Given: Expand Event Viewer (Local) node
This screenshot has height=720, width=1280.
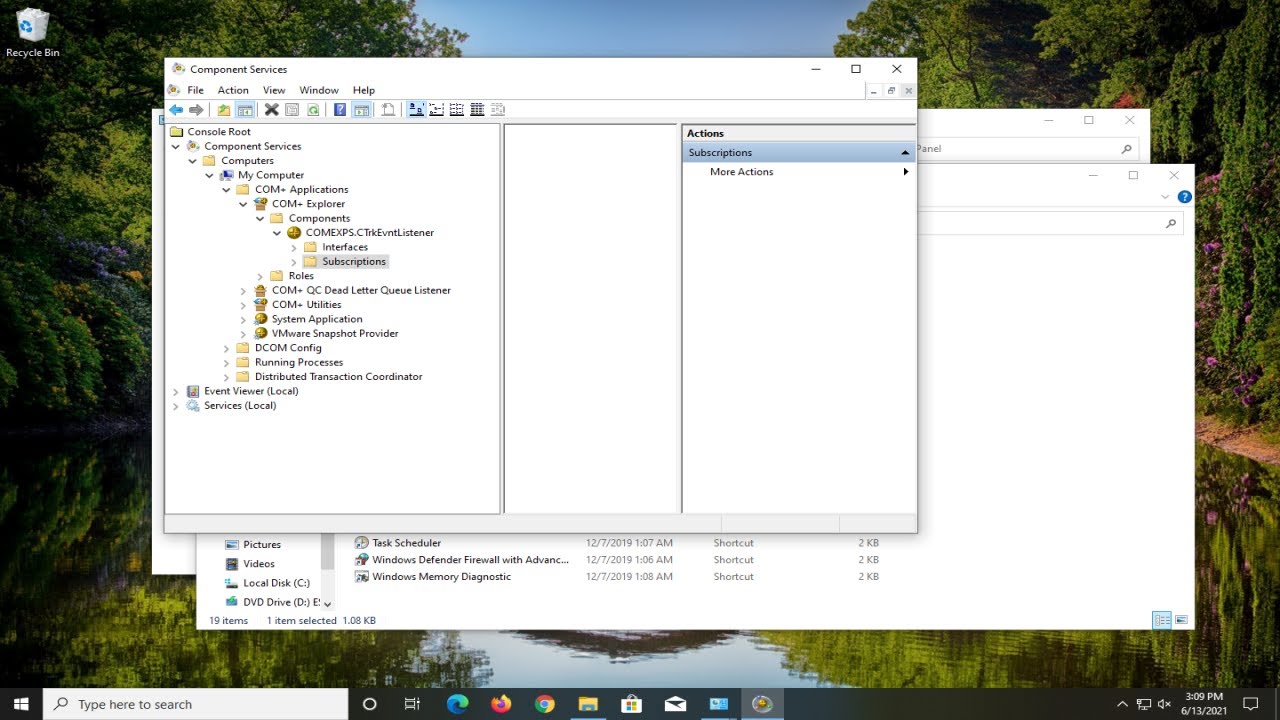Looking at the screenshot, I should click(176, 391).
